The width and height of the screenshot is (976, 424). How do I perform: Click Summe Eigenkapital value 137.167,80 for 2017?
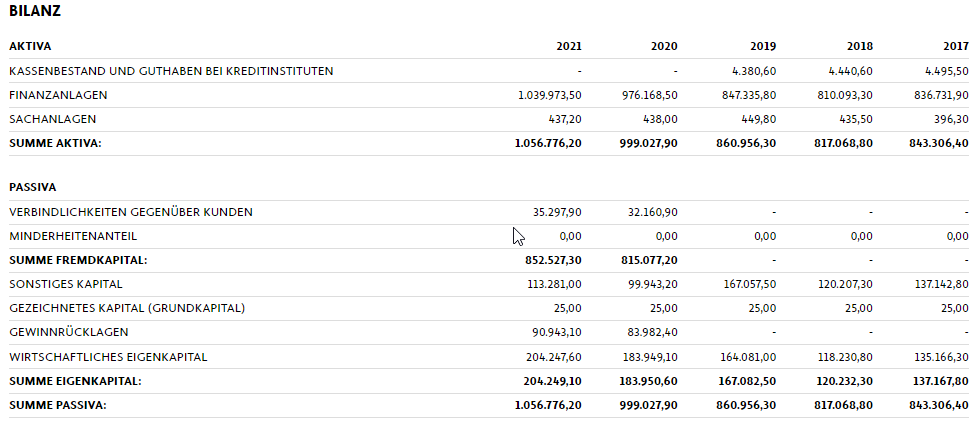(x=940, y=381)
